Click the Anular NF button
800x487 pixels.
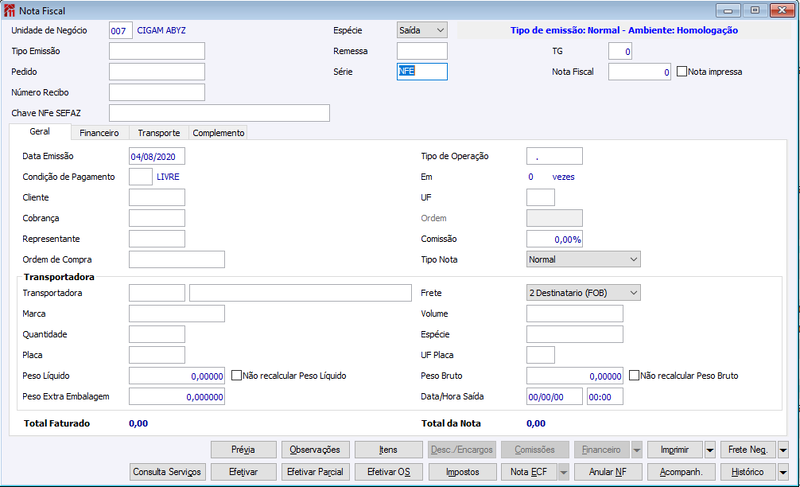608,472
